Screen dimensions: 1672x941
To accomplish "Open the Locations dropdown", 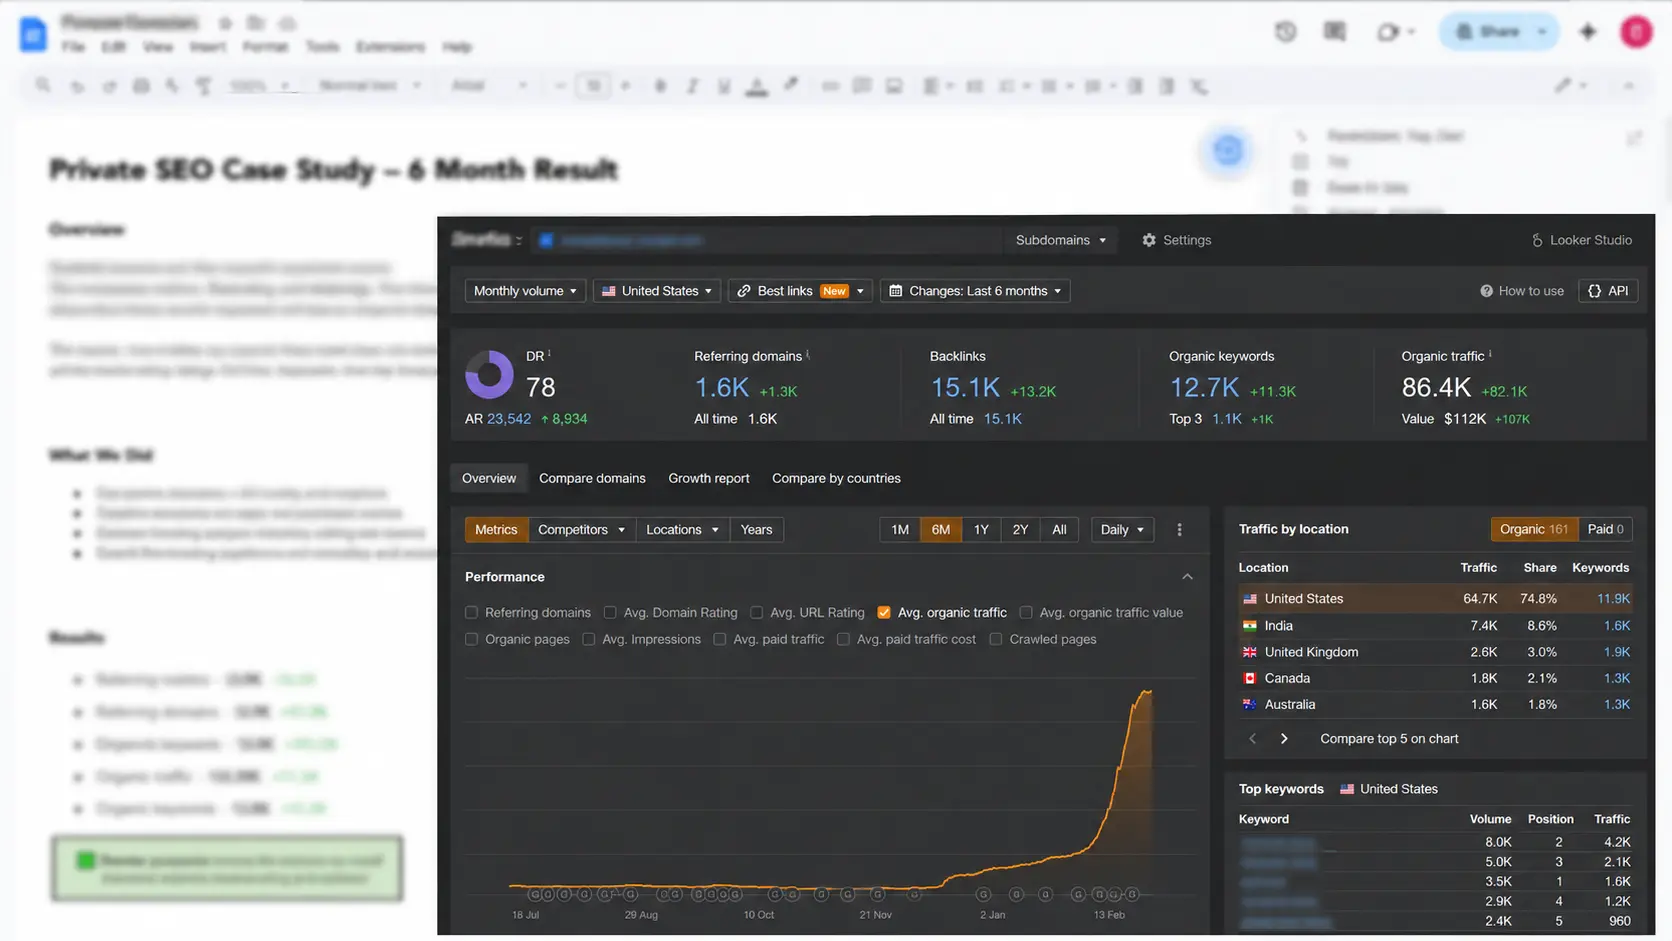I will coord(682,530).
